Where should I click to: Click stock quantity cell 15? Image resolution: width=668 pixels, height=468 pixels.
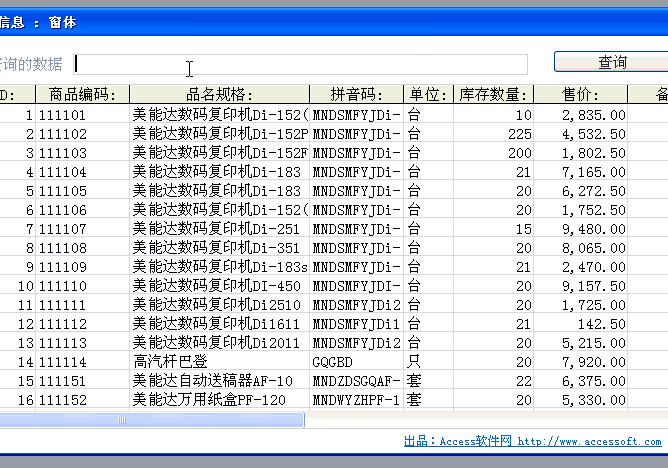pos(494,229)
